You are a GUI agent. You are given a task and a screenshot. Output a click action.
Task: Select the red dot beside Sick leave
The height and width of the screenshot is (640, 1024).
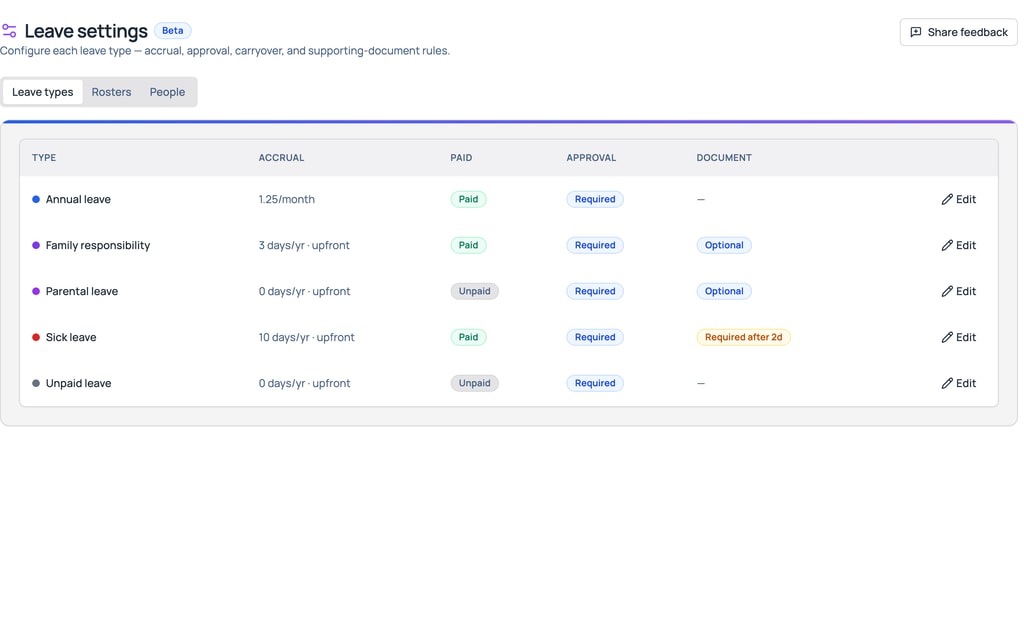(36, 338)
